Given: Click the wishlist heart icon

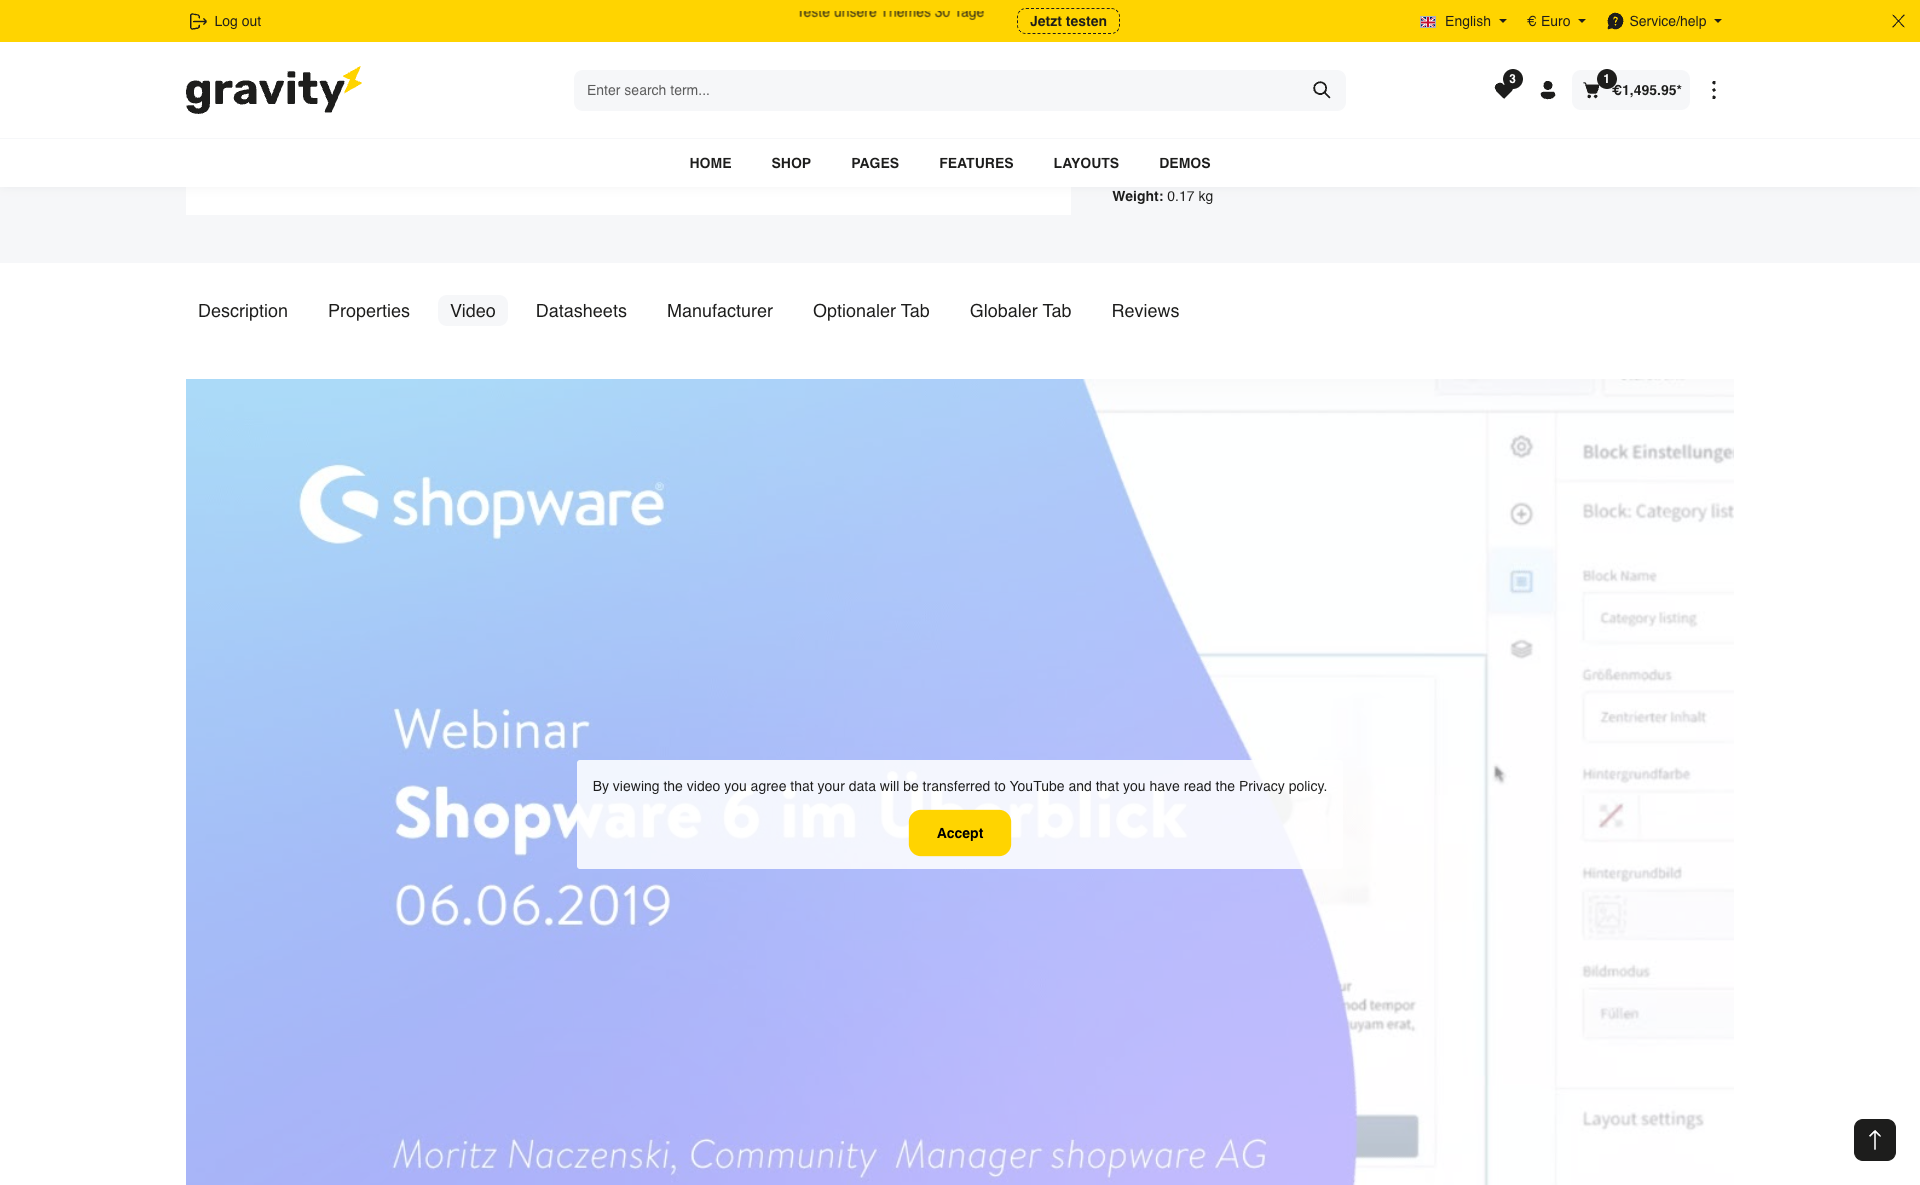Looking at the screenshot, I should [1503, 90].
